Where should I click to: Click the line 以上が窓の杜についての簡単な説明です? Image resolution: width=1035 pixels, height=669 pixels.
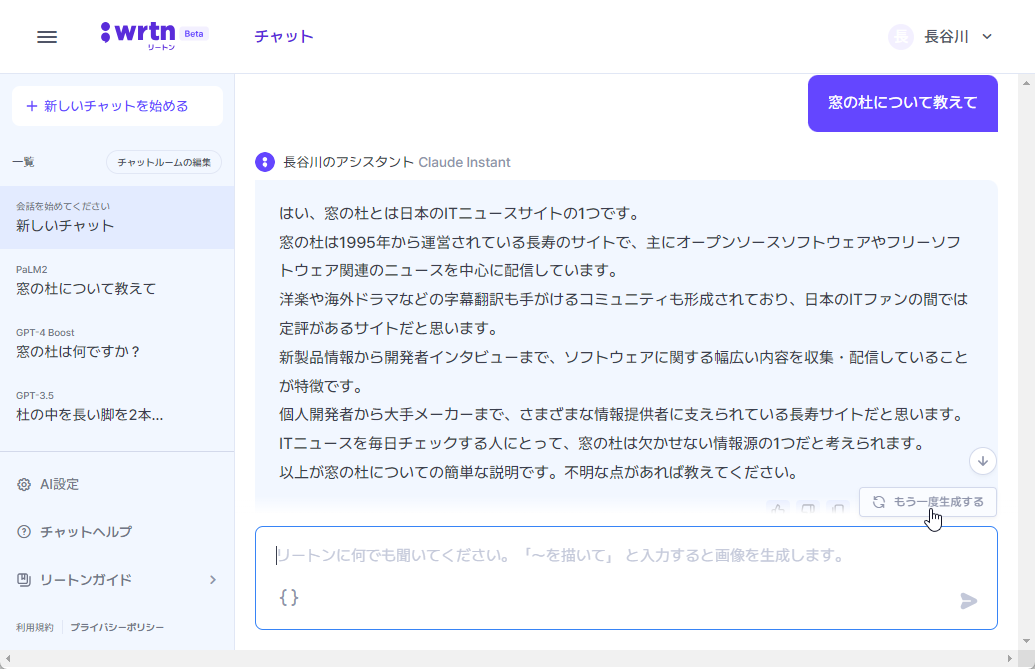[x=540, y=472]
